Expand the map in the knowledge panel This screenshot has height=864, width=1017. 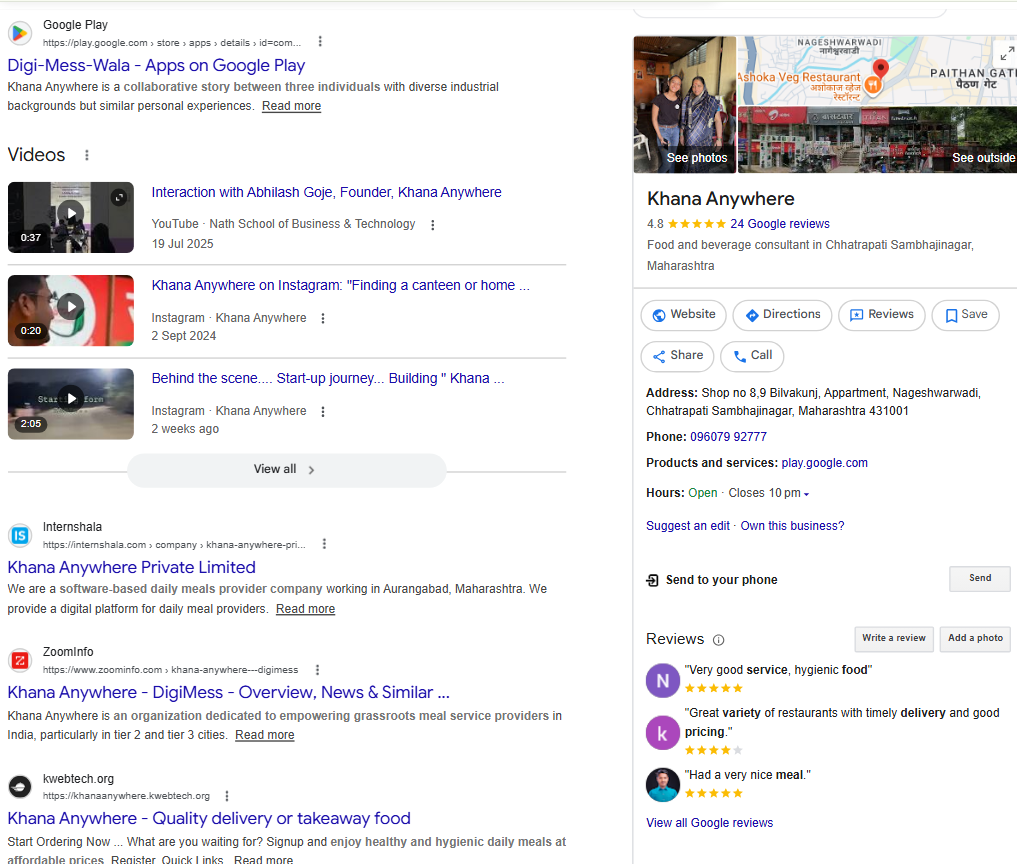tap(1006, 53)
